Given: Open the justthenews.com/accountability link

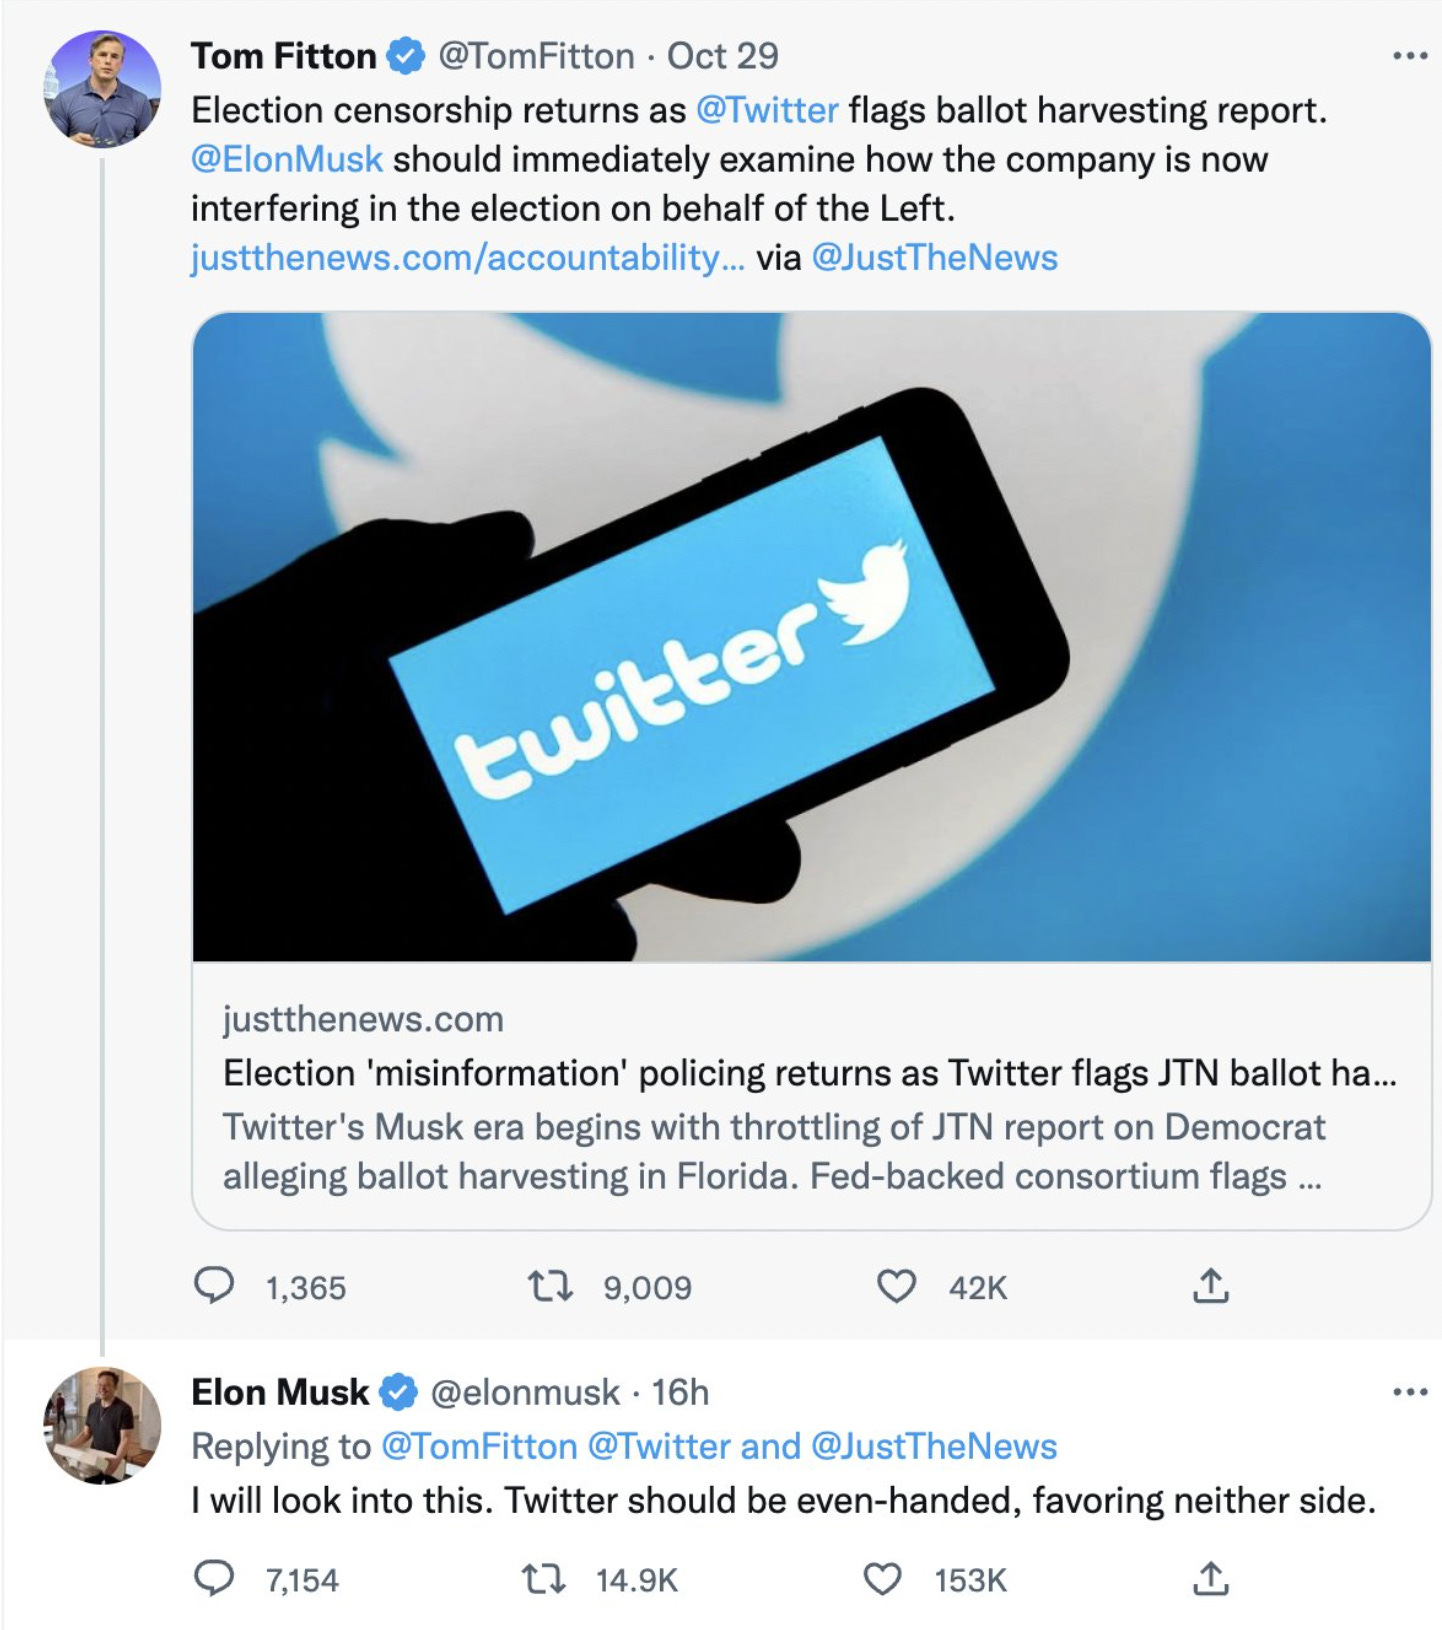Looking at the screenshot, I should click(467, 258).
